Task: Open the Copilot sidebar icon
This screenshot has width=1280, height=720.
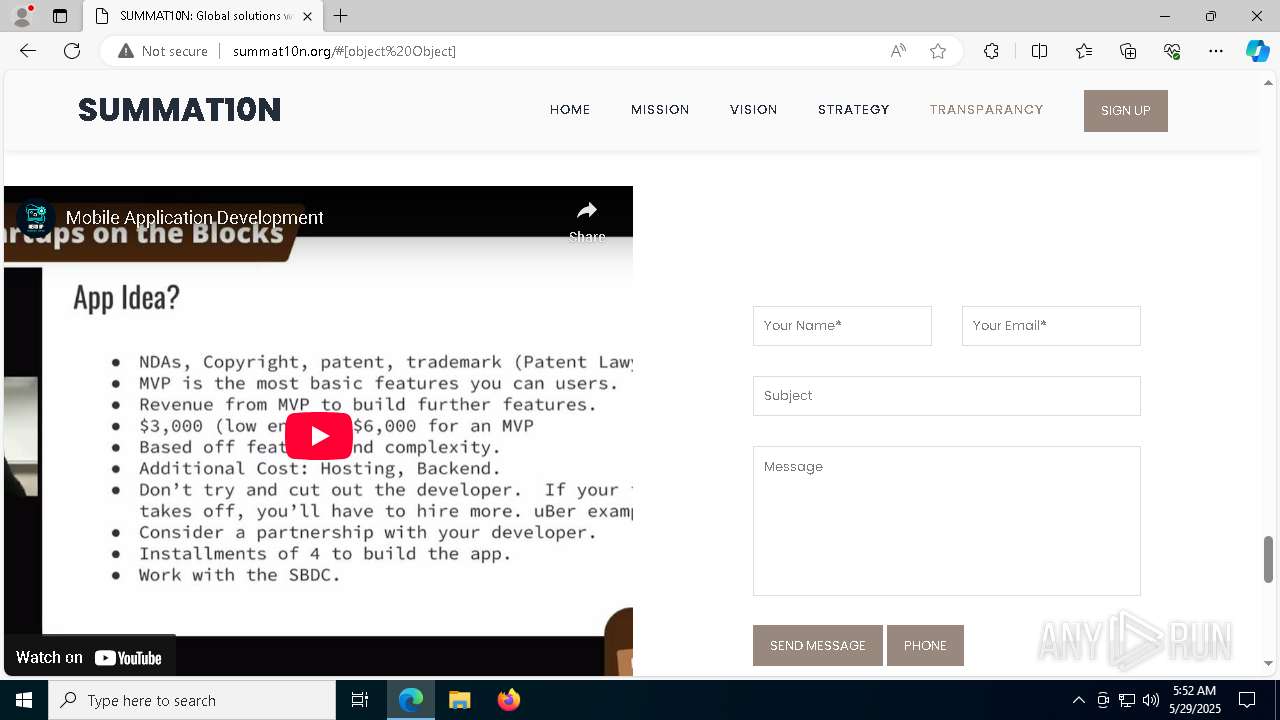Action: 1257,51
